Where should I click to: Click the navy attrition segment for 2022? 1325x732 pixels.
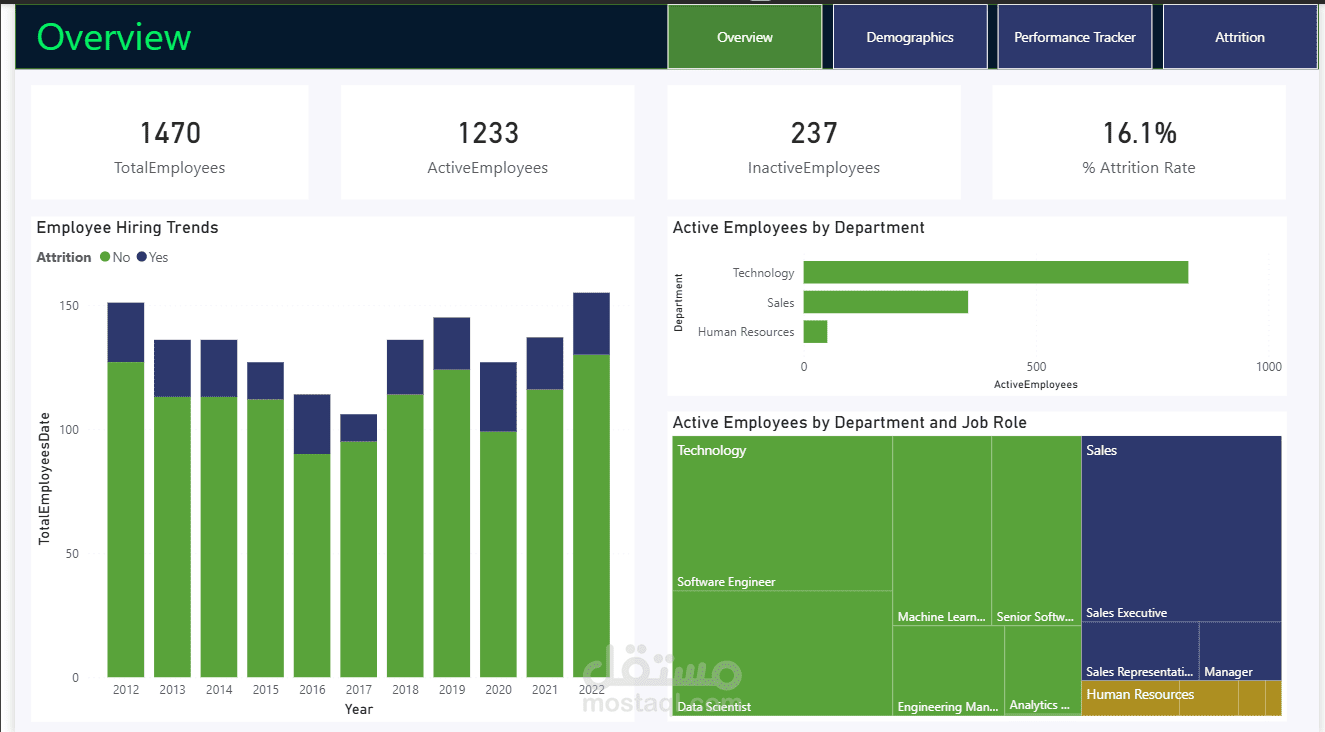(x=591, y=323)
